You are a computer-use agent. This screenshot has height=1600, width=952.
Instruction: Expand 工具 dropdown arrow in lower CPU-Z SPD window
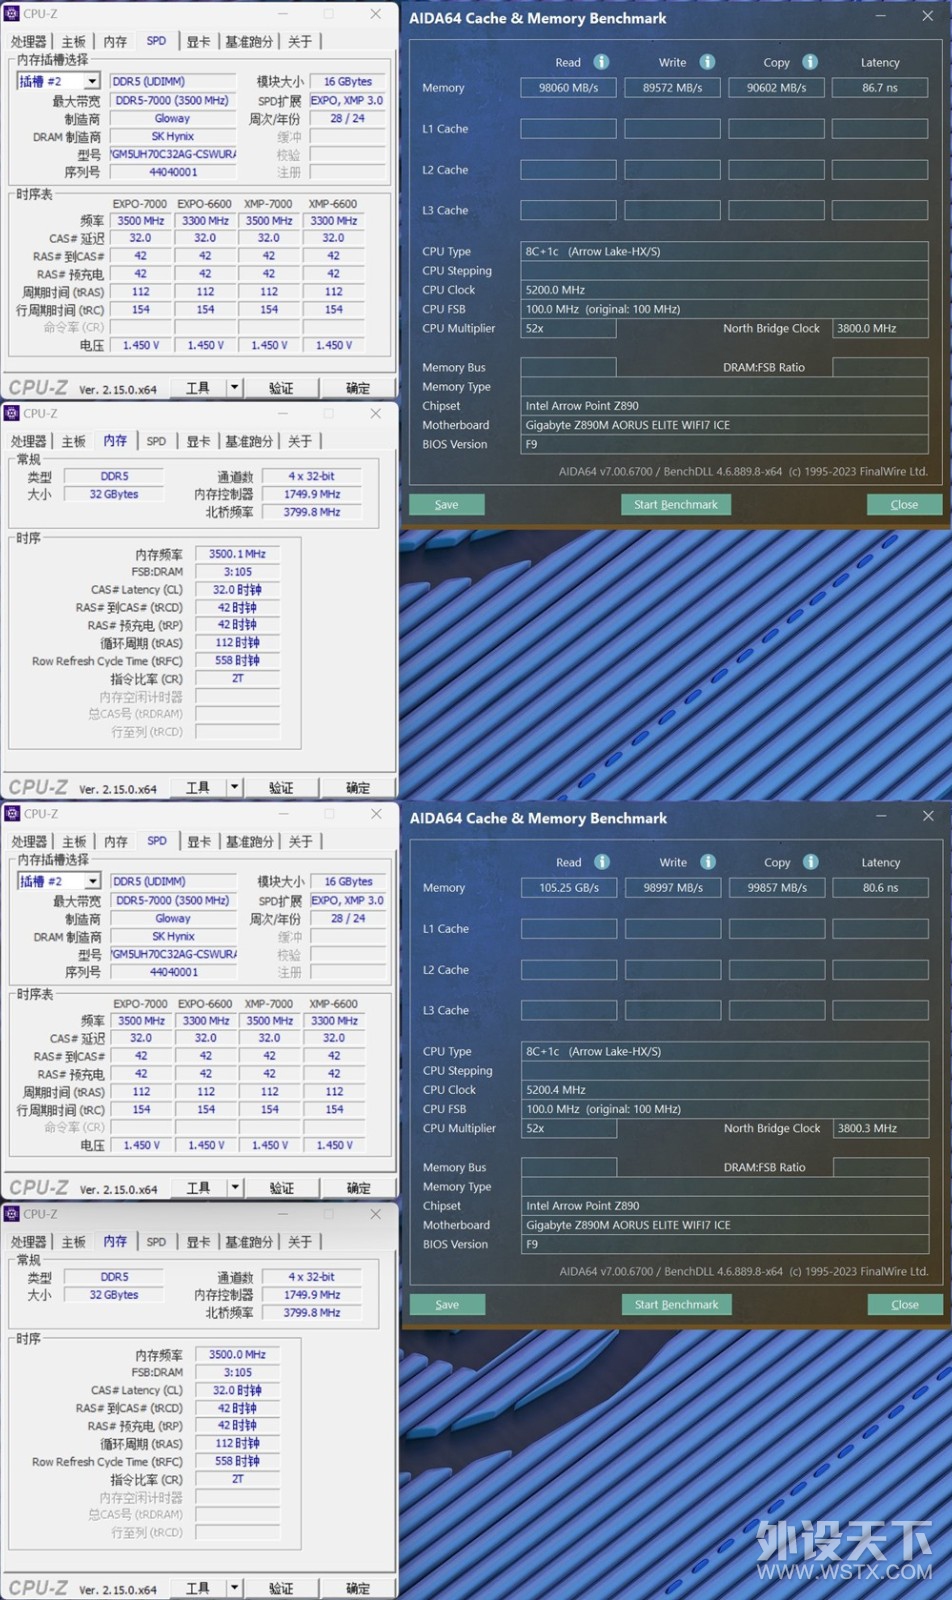[236, 1188]
